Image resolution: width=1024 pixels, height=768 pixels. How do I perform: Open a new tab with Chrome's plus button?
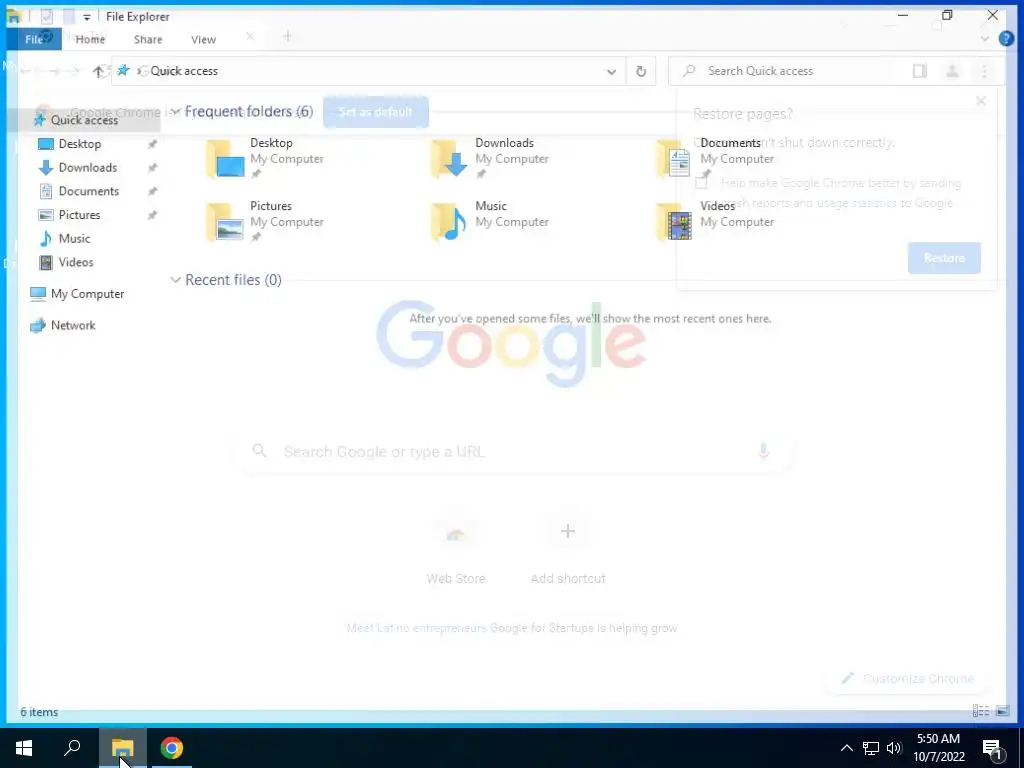point(287,37)
